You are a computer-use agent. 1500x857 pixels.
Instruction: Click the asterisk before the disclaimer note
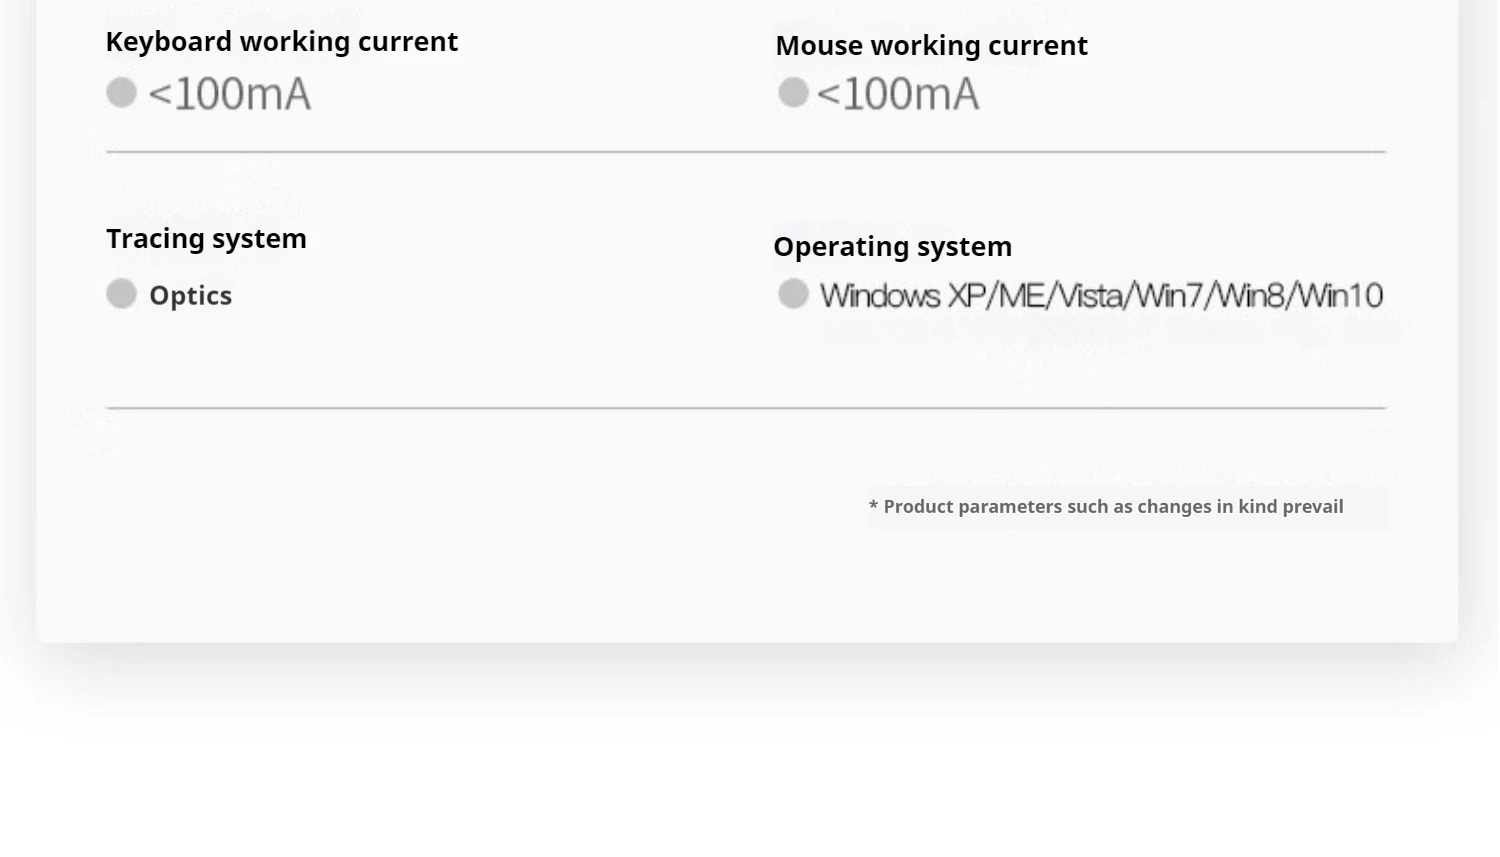pos(873,507)
